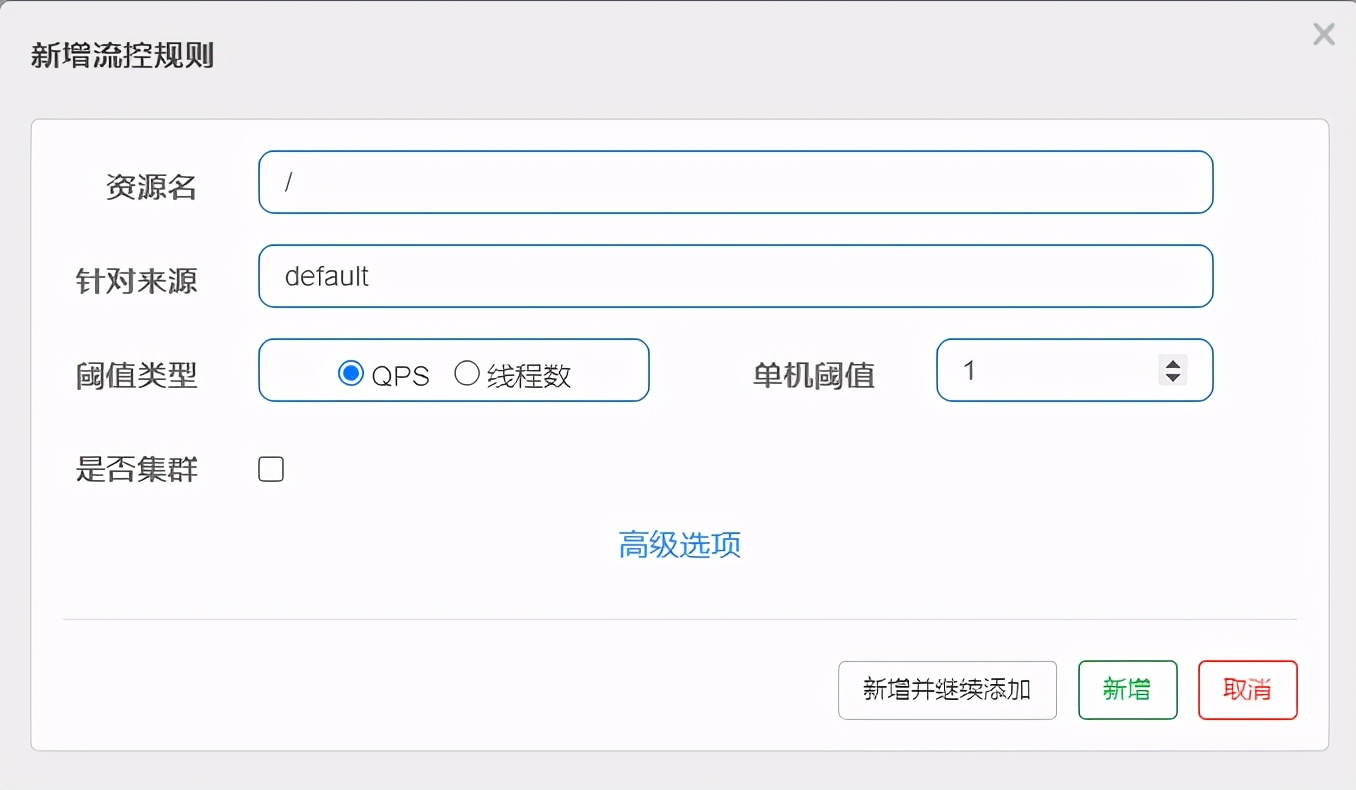
Task: Open the 高级选项 advanced options
Action: point(679,546)
